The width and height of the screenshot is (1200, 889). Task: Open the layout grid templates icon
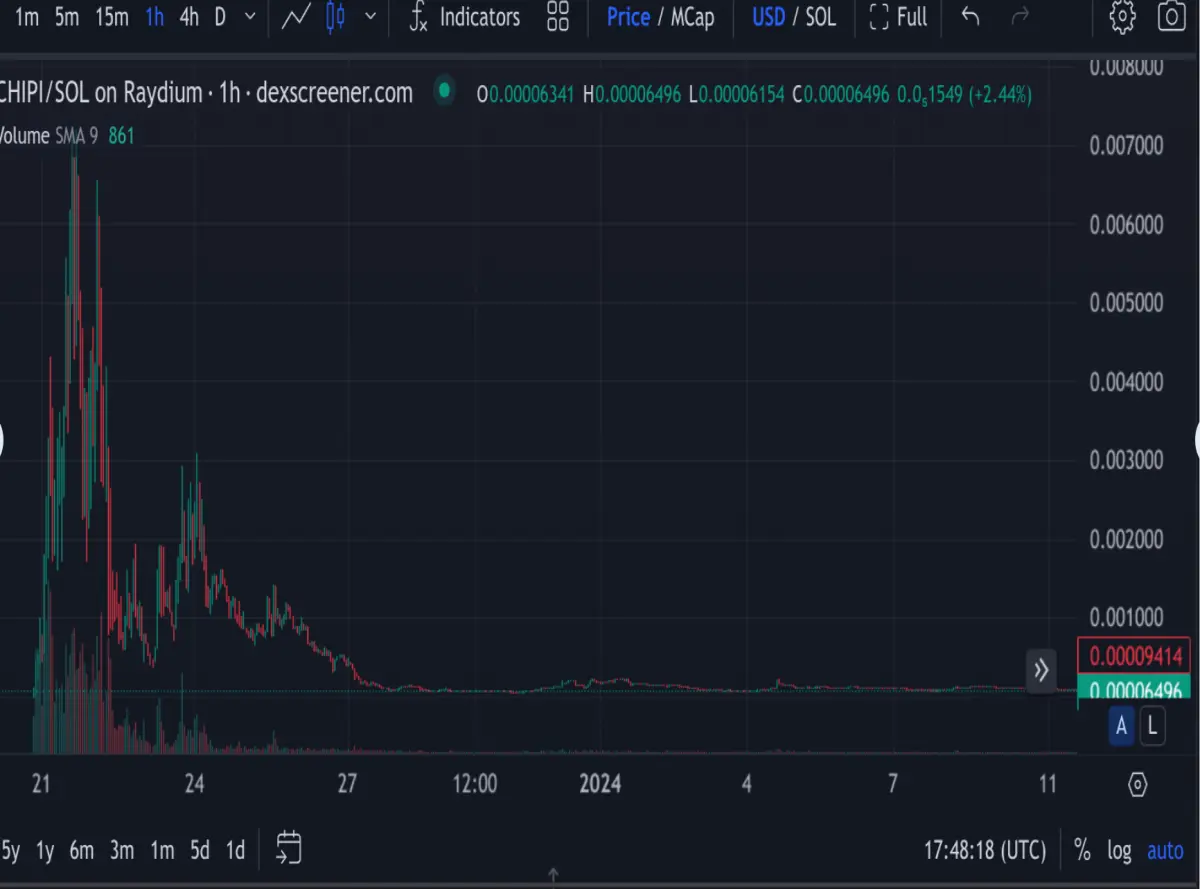click(558, 17)
